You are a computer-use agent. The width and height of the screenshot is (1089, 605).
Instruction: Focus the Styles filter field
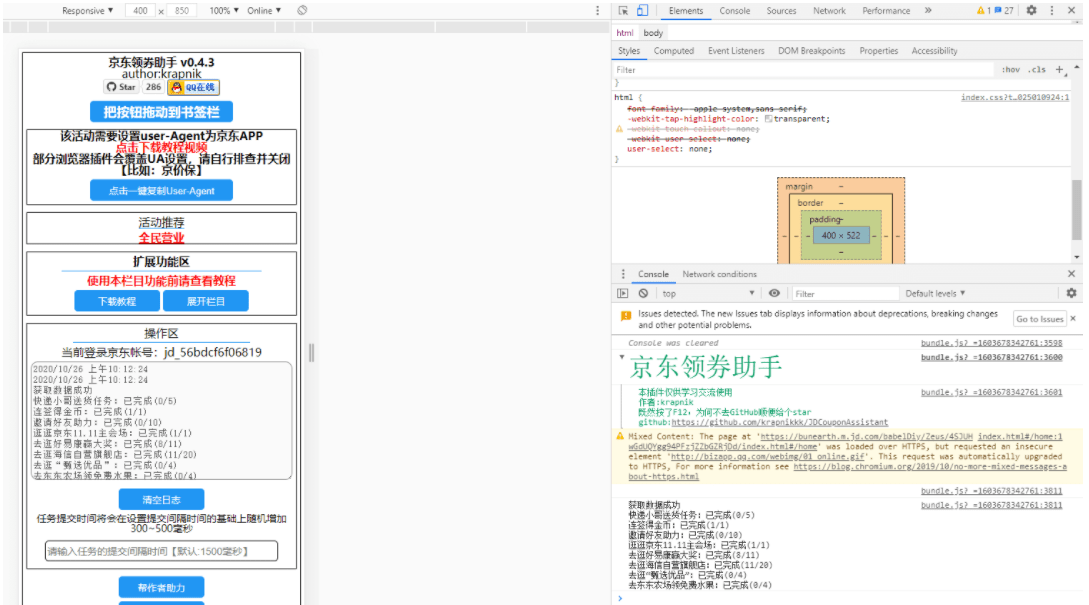point(803,69)
